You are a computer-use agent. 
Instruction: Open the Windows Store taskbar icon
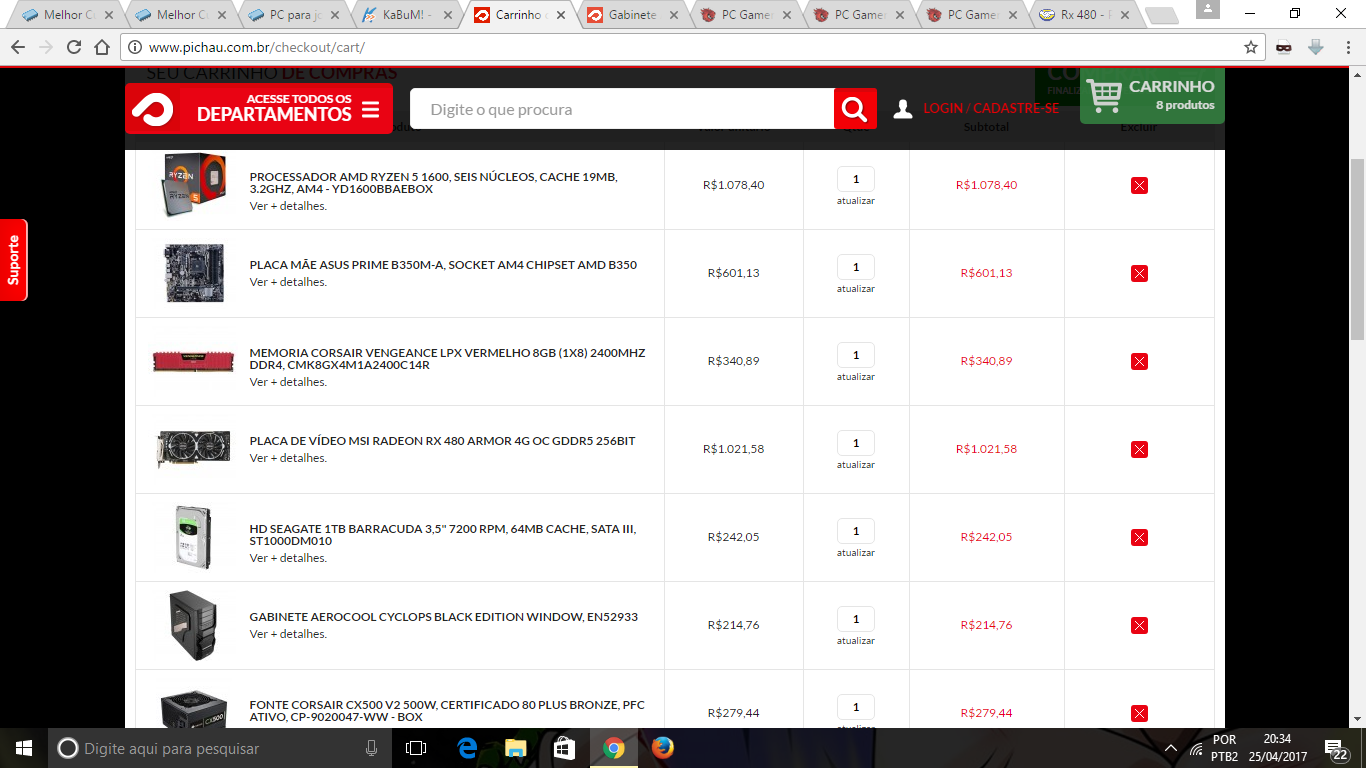564,748
